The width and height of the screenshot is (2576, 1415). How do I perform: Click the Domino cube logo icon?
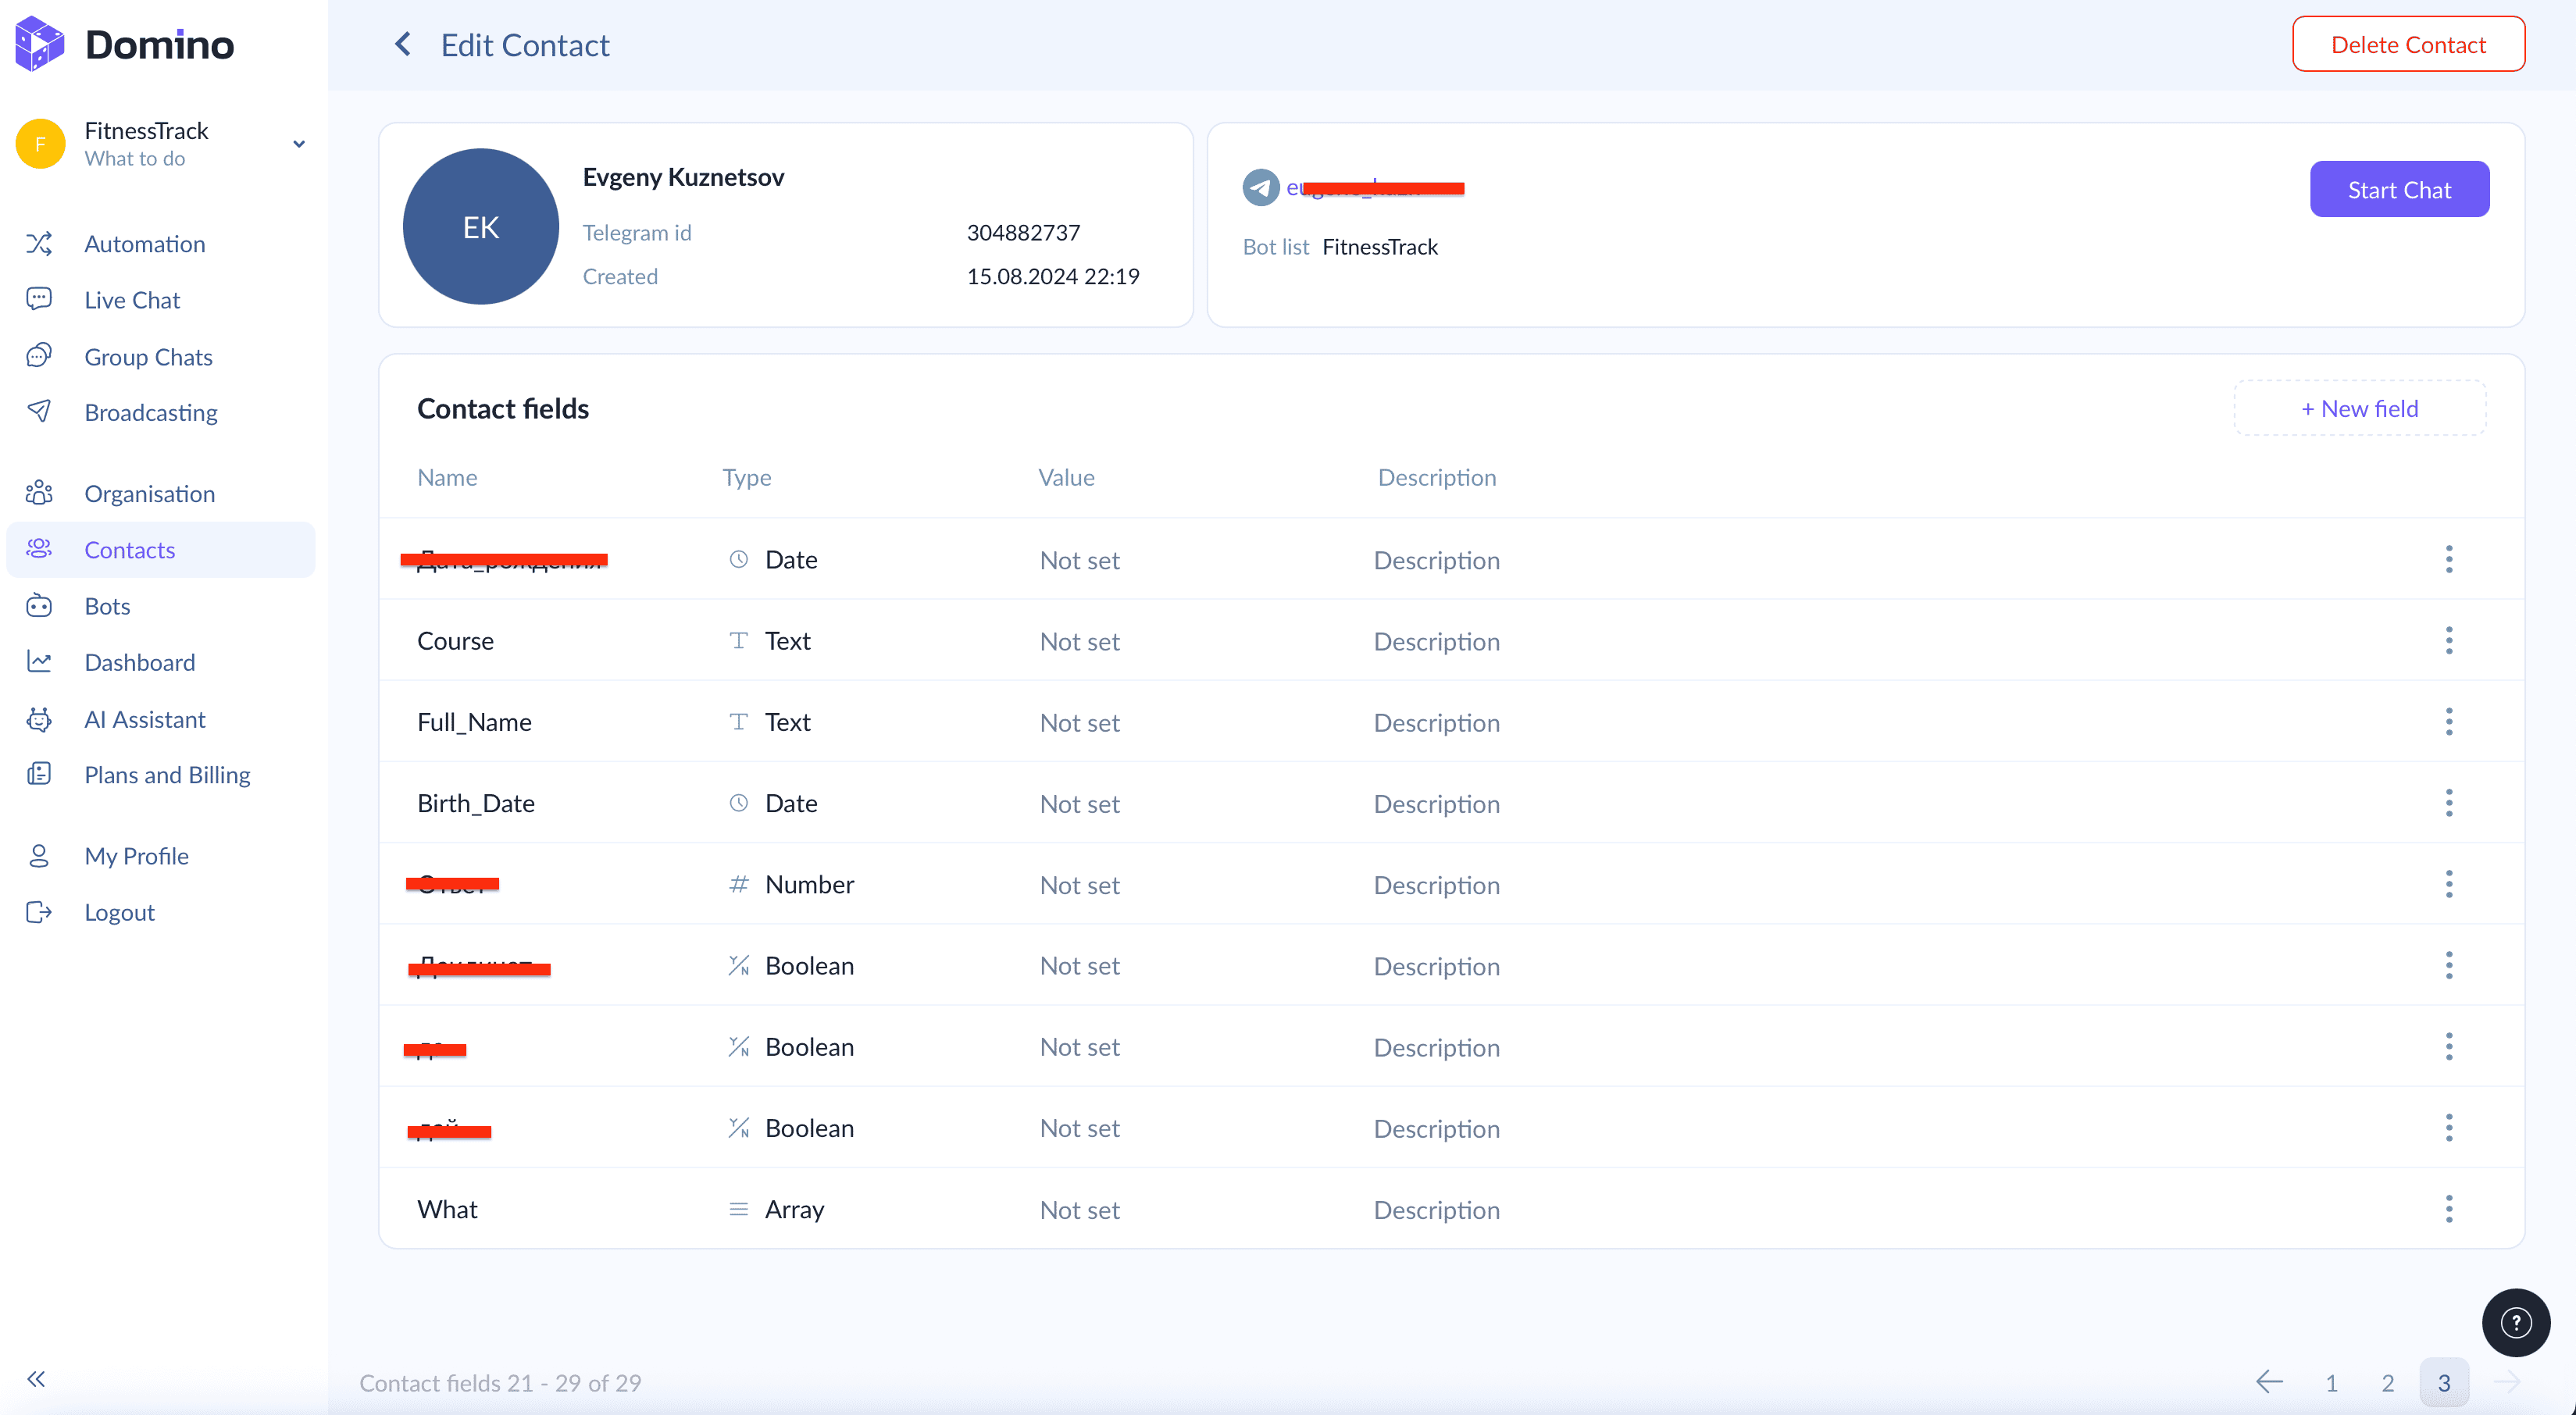[40, 44]
